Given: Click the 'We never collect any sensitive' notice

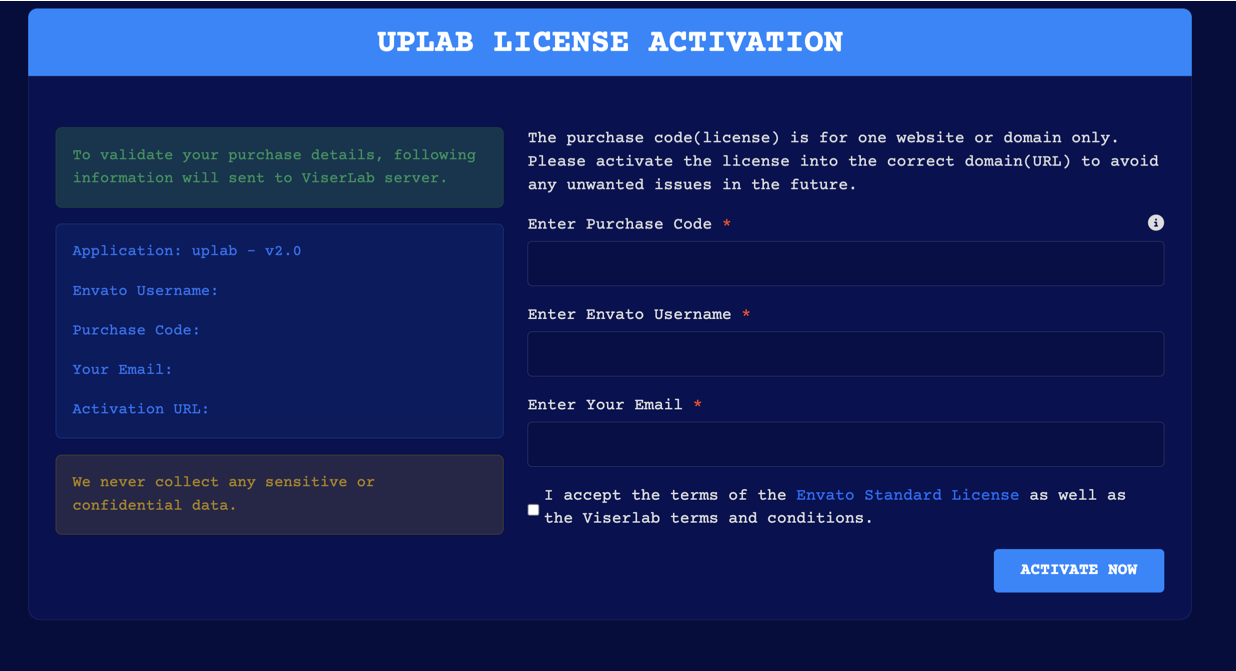Looking at the screenshot, I should (279, 494).
